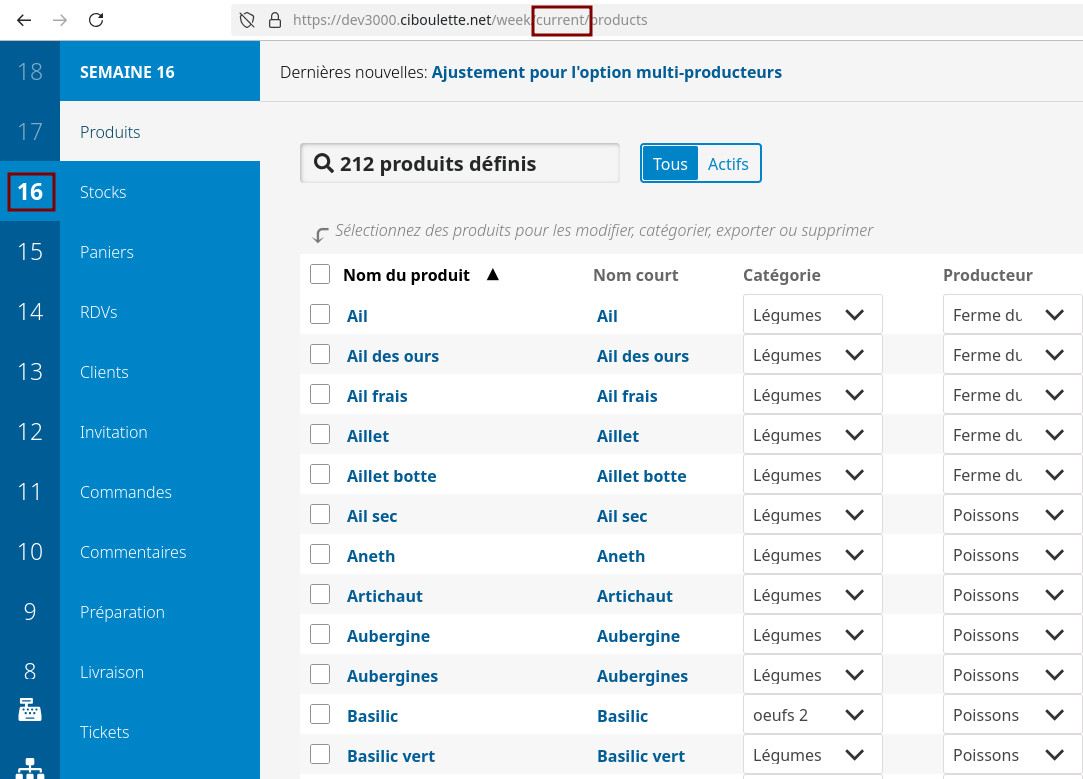Expand the producer dropdown for Ail frais

click(x=1012, y=395)
